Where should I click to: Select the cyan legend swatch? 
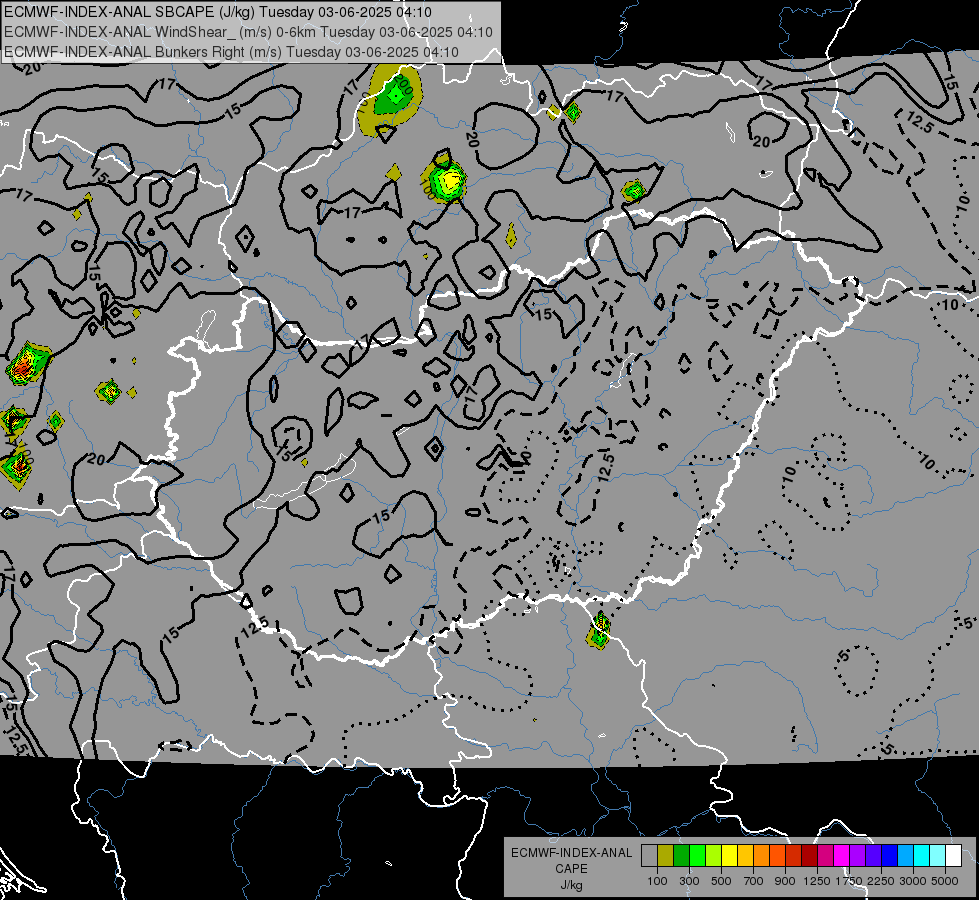tap(922, 855)
